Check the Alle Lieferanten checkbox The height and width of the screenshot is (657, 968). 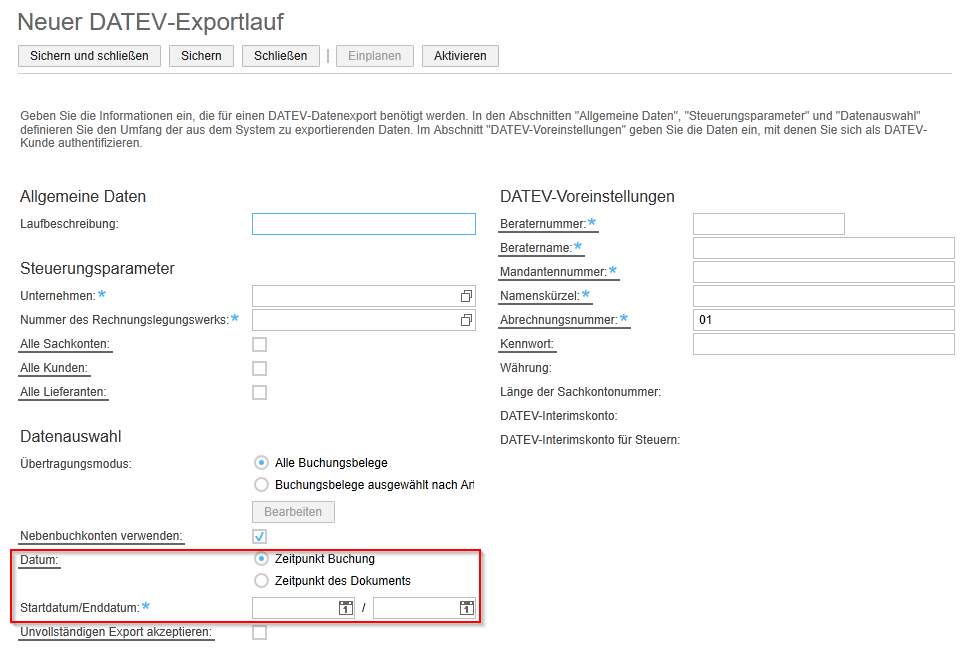[x=259, y=393]
